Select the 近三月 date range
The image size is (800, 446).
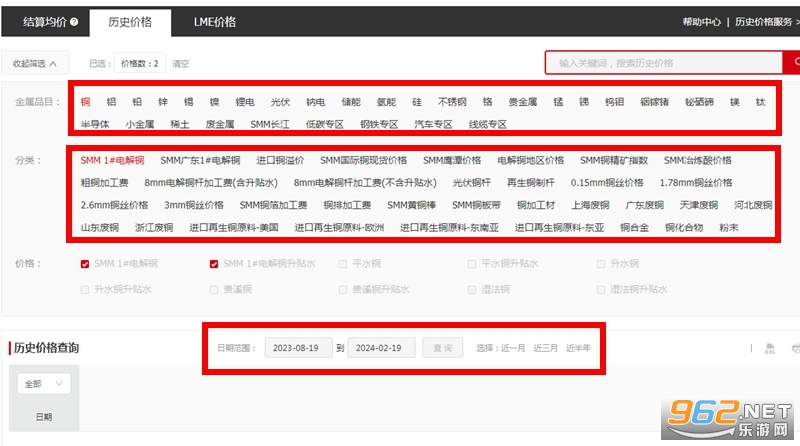(545, 348)
